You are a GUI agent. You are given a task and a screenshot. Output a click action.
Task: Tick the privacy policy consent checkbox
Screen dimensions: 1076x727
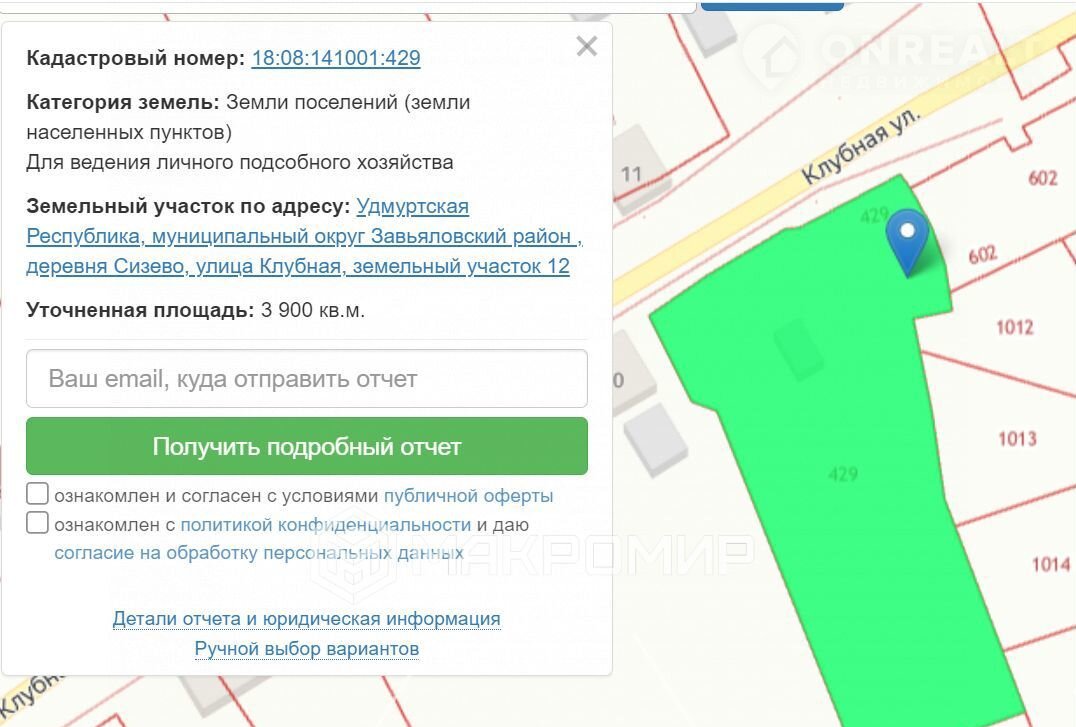coord(38,523)
